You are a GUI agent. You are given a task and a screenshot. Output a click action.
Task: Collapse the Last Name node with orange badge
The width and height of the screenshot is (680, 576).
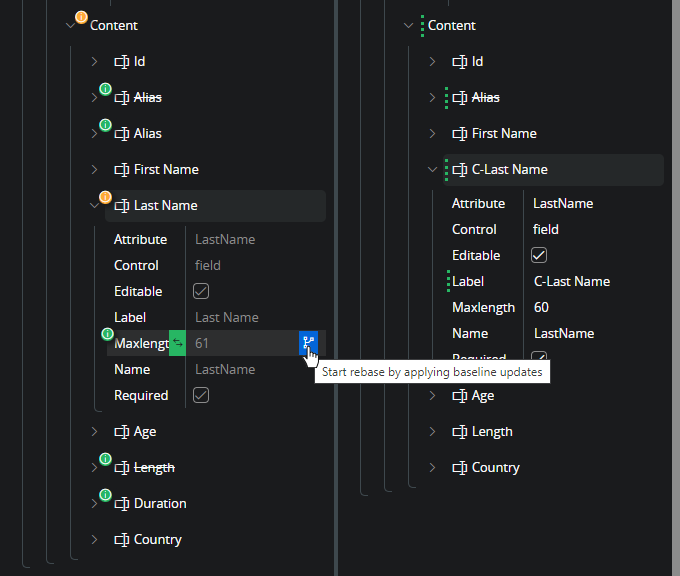point(95,206)
